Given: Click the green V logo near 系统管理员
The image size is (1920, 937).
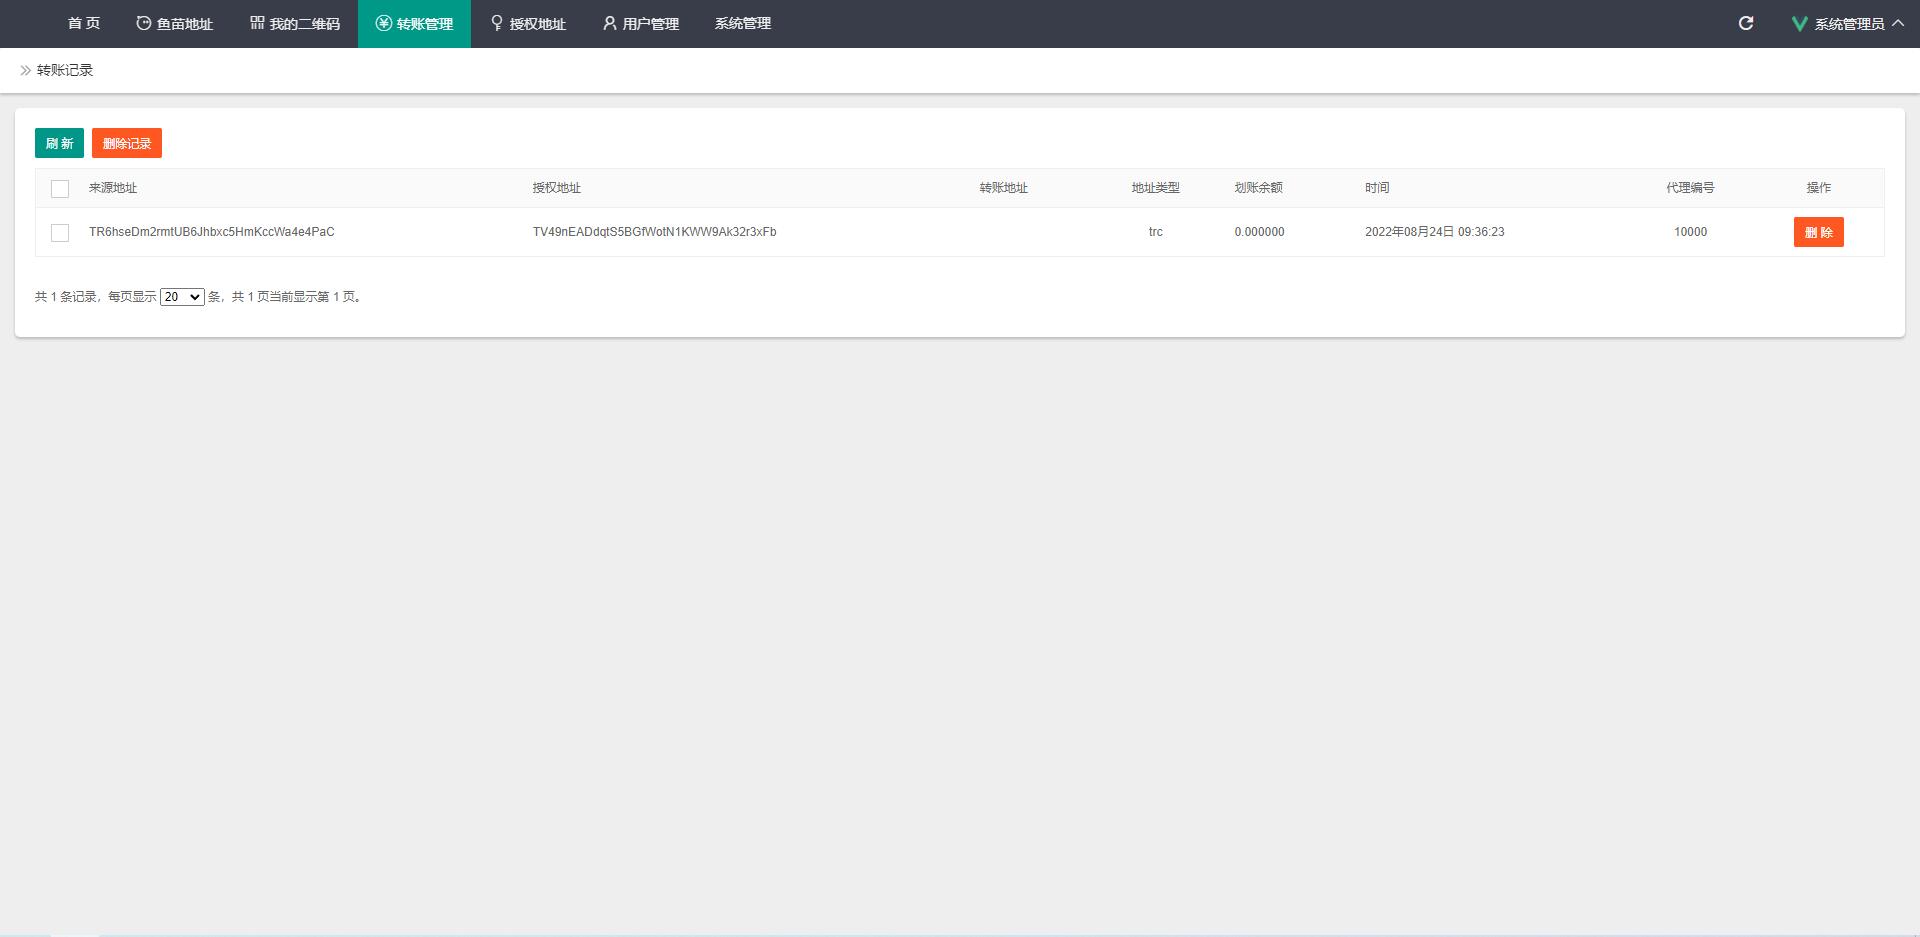Looking at the screenshot, I should point(1799,23).
